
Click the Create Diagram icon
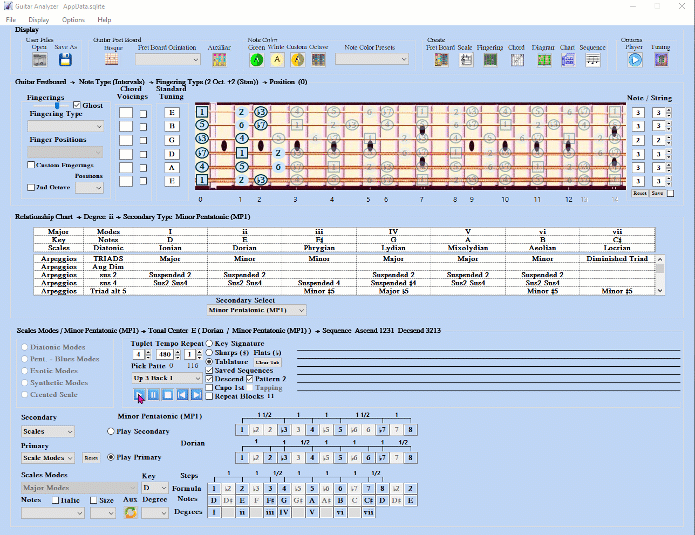point(544,59)
